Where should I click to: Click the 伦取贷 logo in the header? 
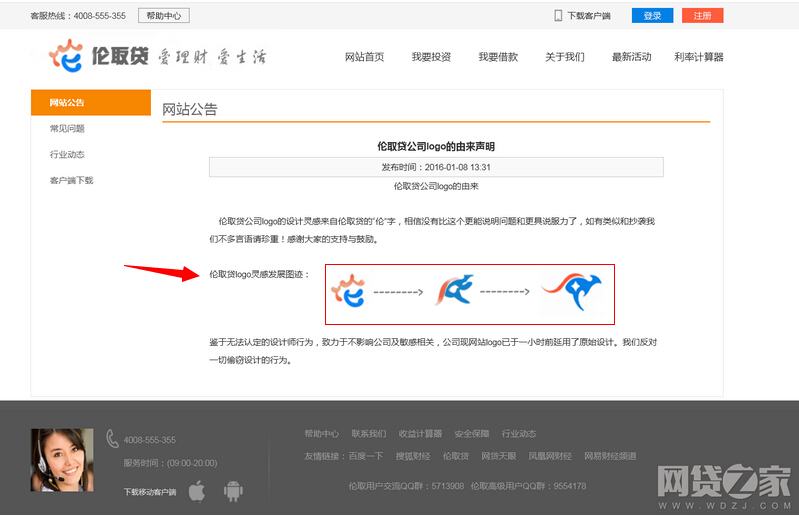pos(98,56)
